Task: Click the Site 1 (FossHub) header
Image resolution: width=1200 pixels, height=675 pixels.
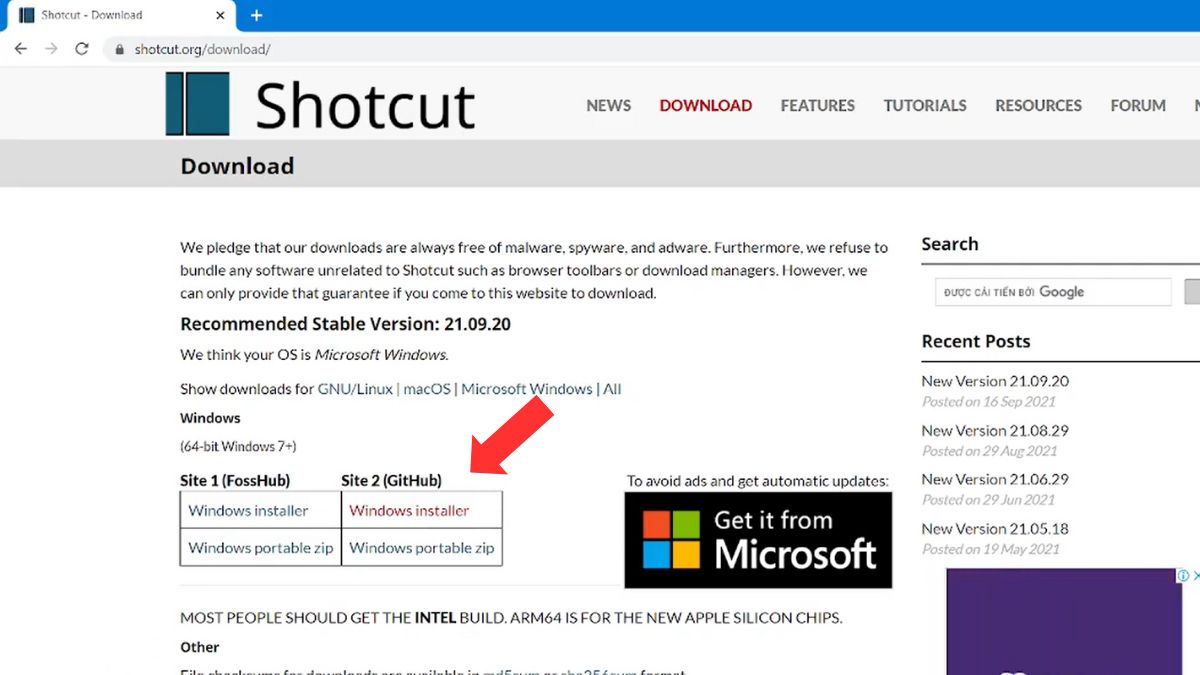Action: 235,481
